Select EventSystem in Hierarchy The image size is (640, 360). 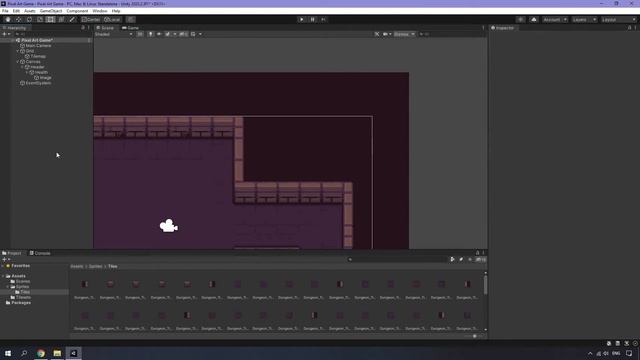pyautogui.click(x=38, y=83)
